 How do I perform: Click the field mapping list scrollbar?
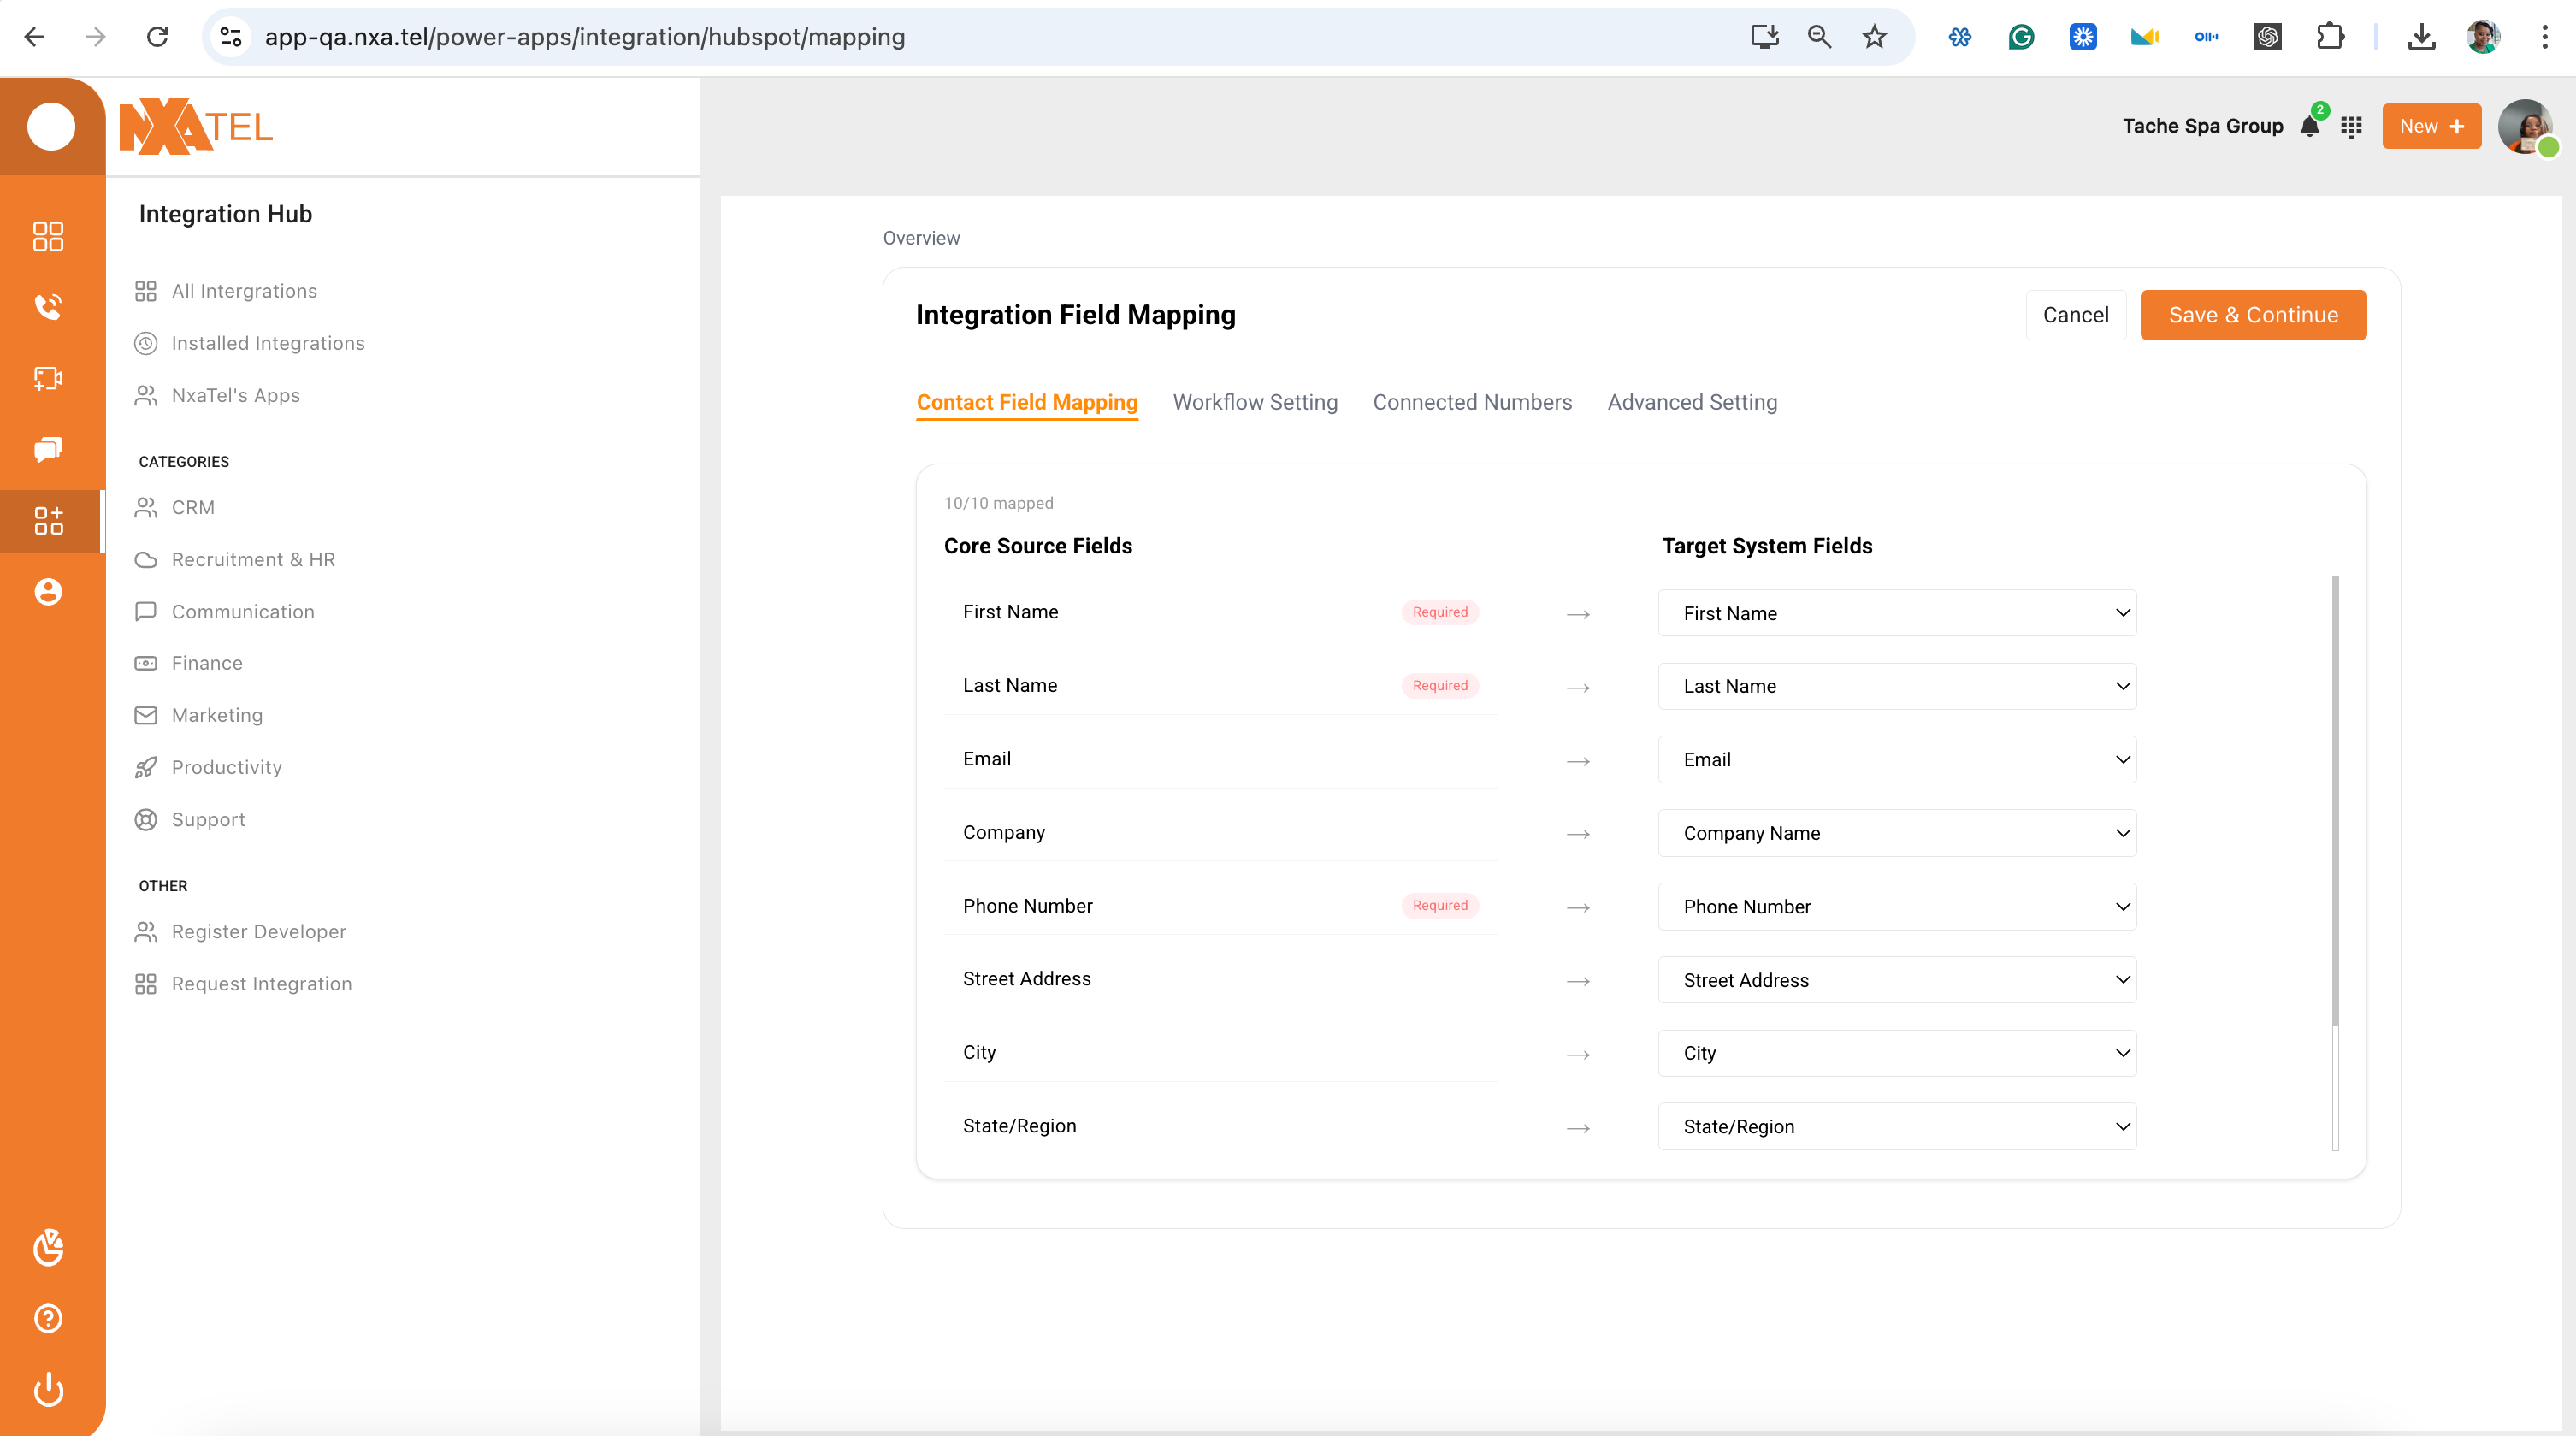(x=2334, y=800)
